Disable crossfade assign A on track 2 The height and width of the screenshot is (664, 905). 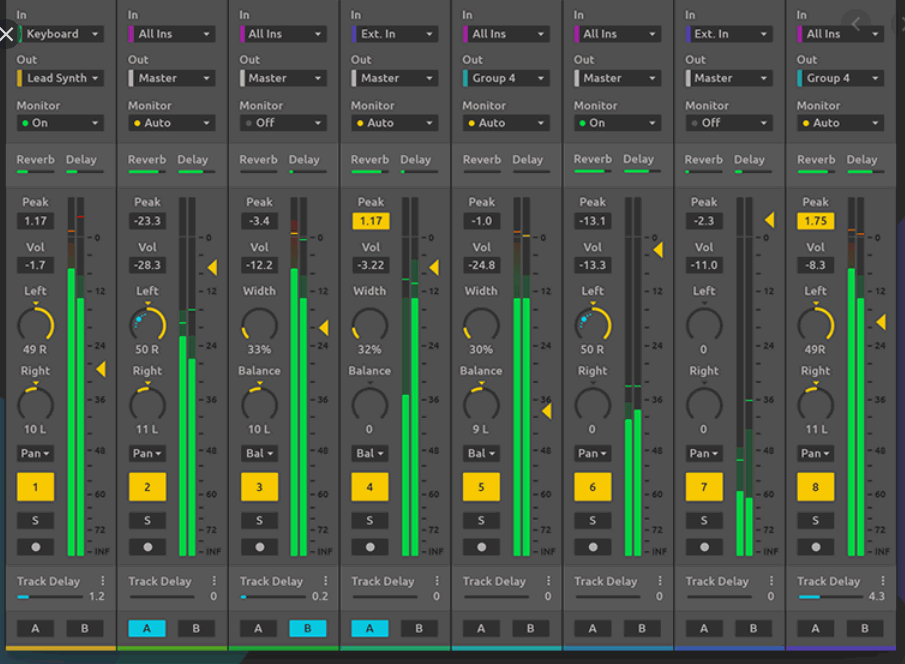coord(147,628)
